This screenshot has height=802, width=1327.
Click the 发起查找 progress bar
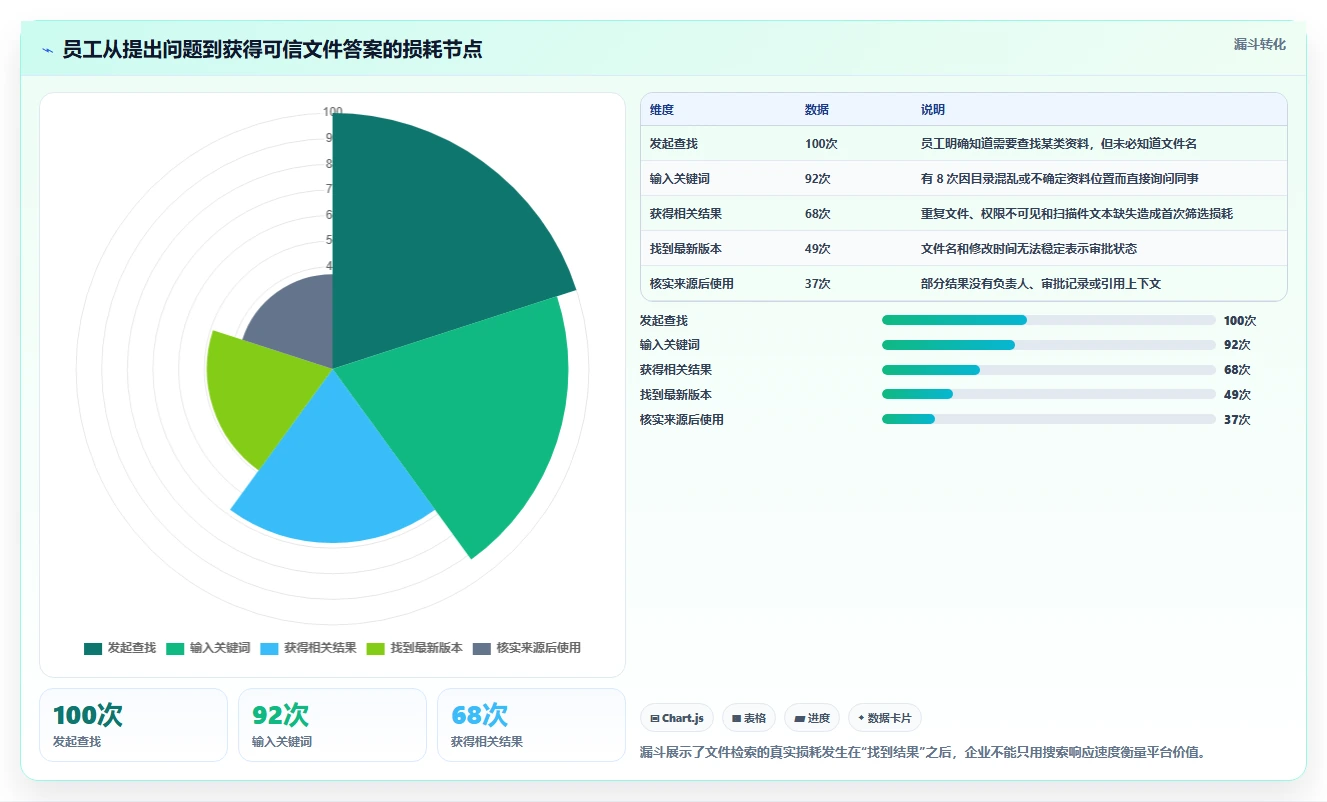click(x=1049, y=320)
